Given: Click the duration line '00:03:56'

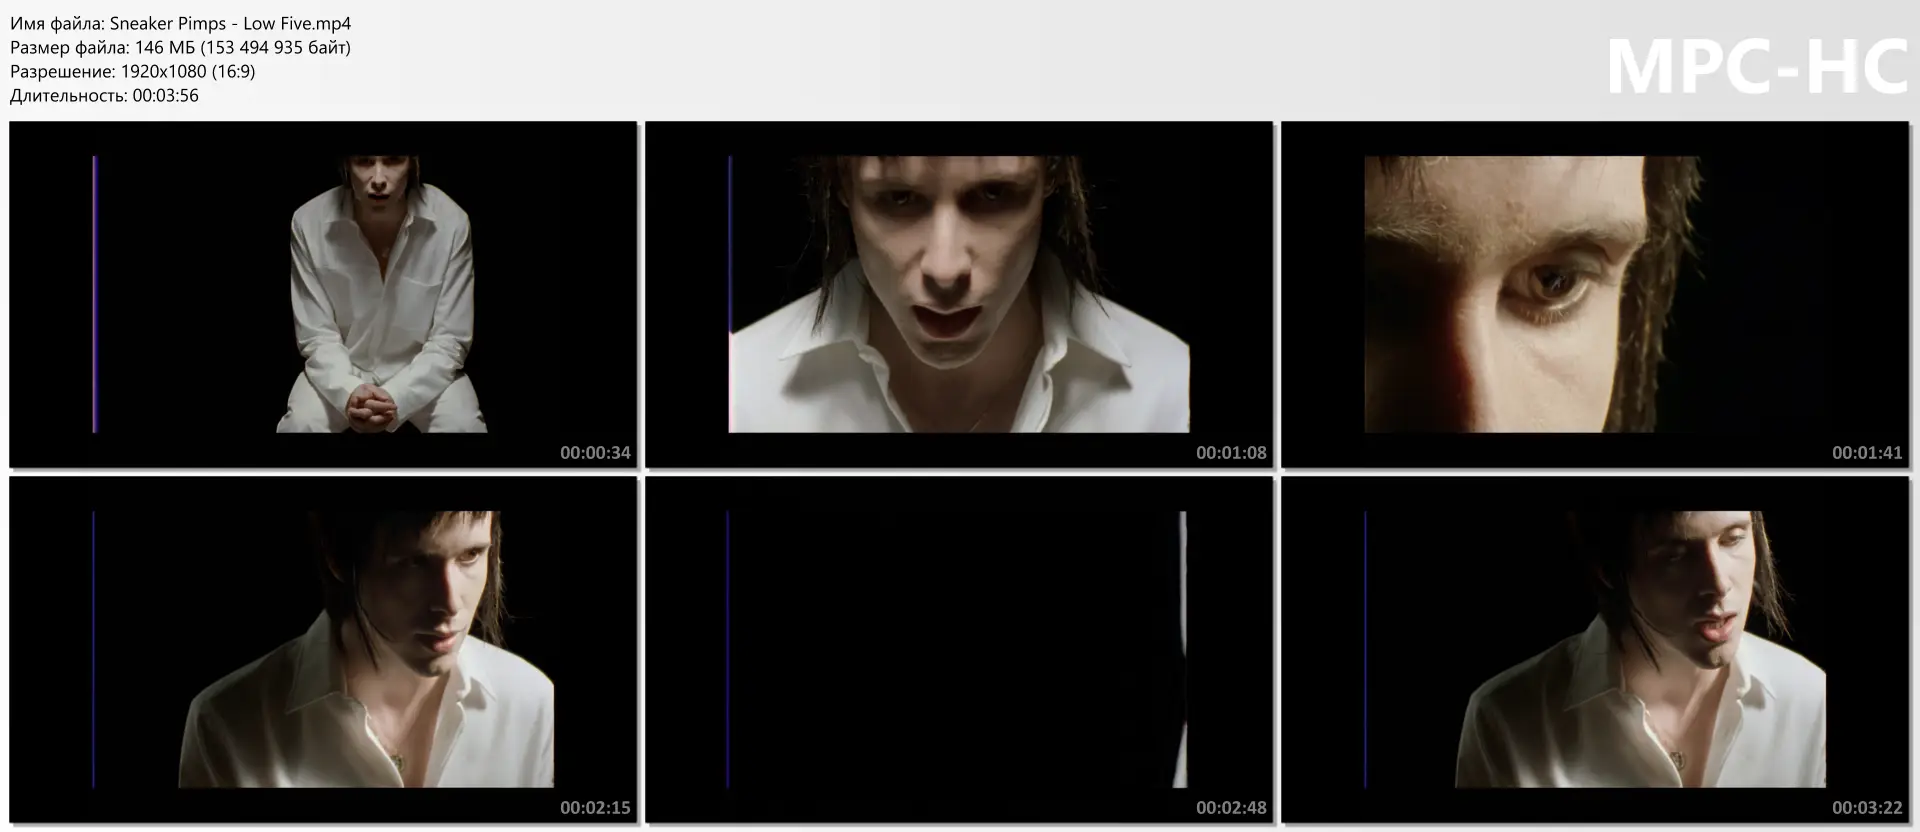Looking at the screenshot, I should tap(166, 96).
